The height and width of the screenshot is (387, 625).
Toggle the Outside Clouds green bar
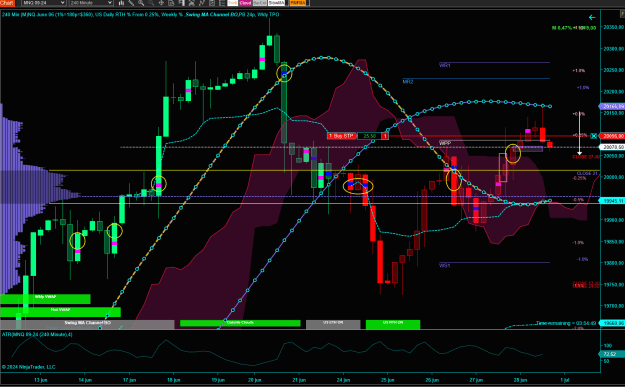pyautogui.click(x=240, y=323)
